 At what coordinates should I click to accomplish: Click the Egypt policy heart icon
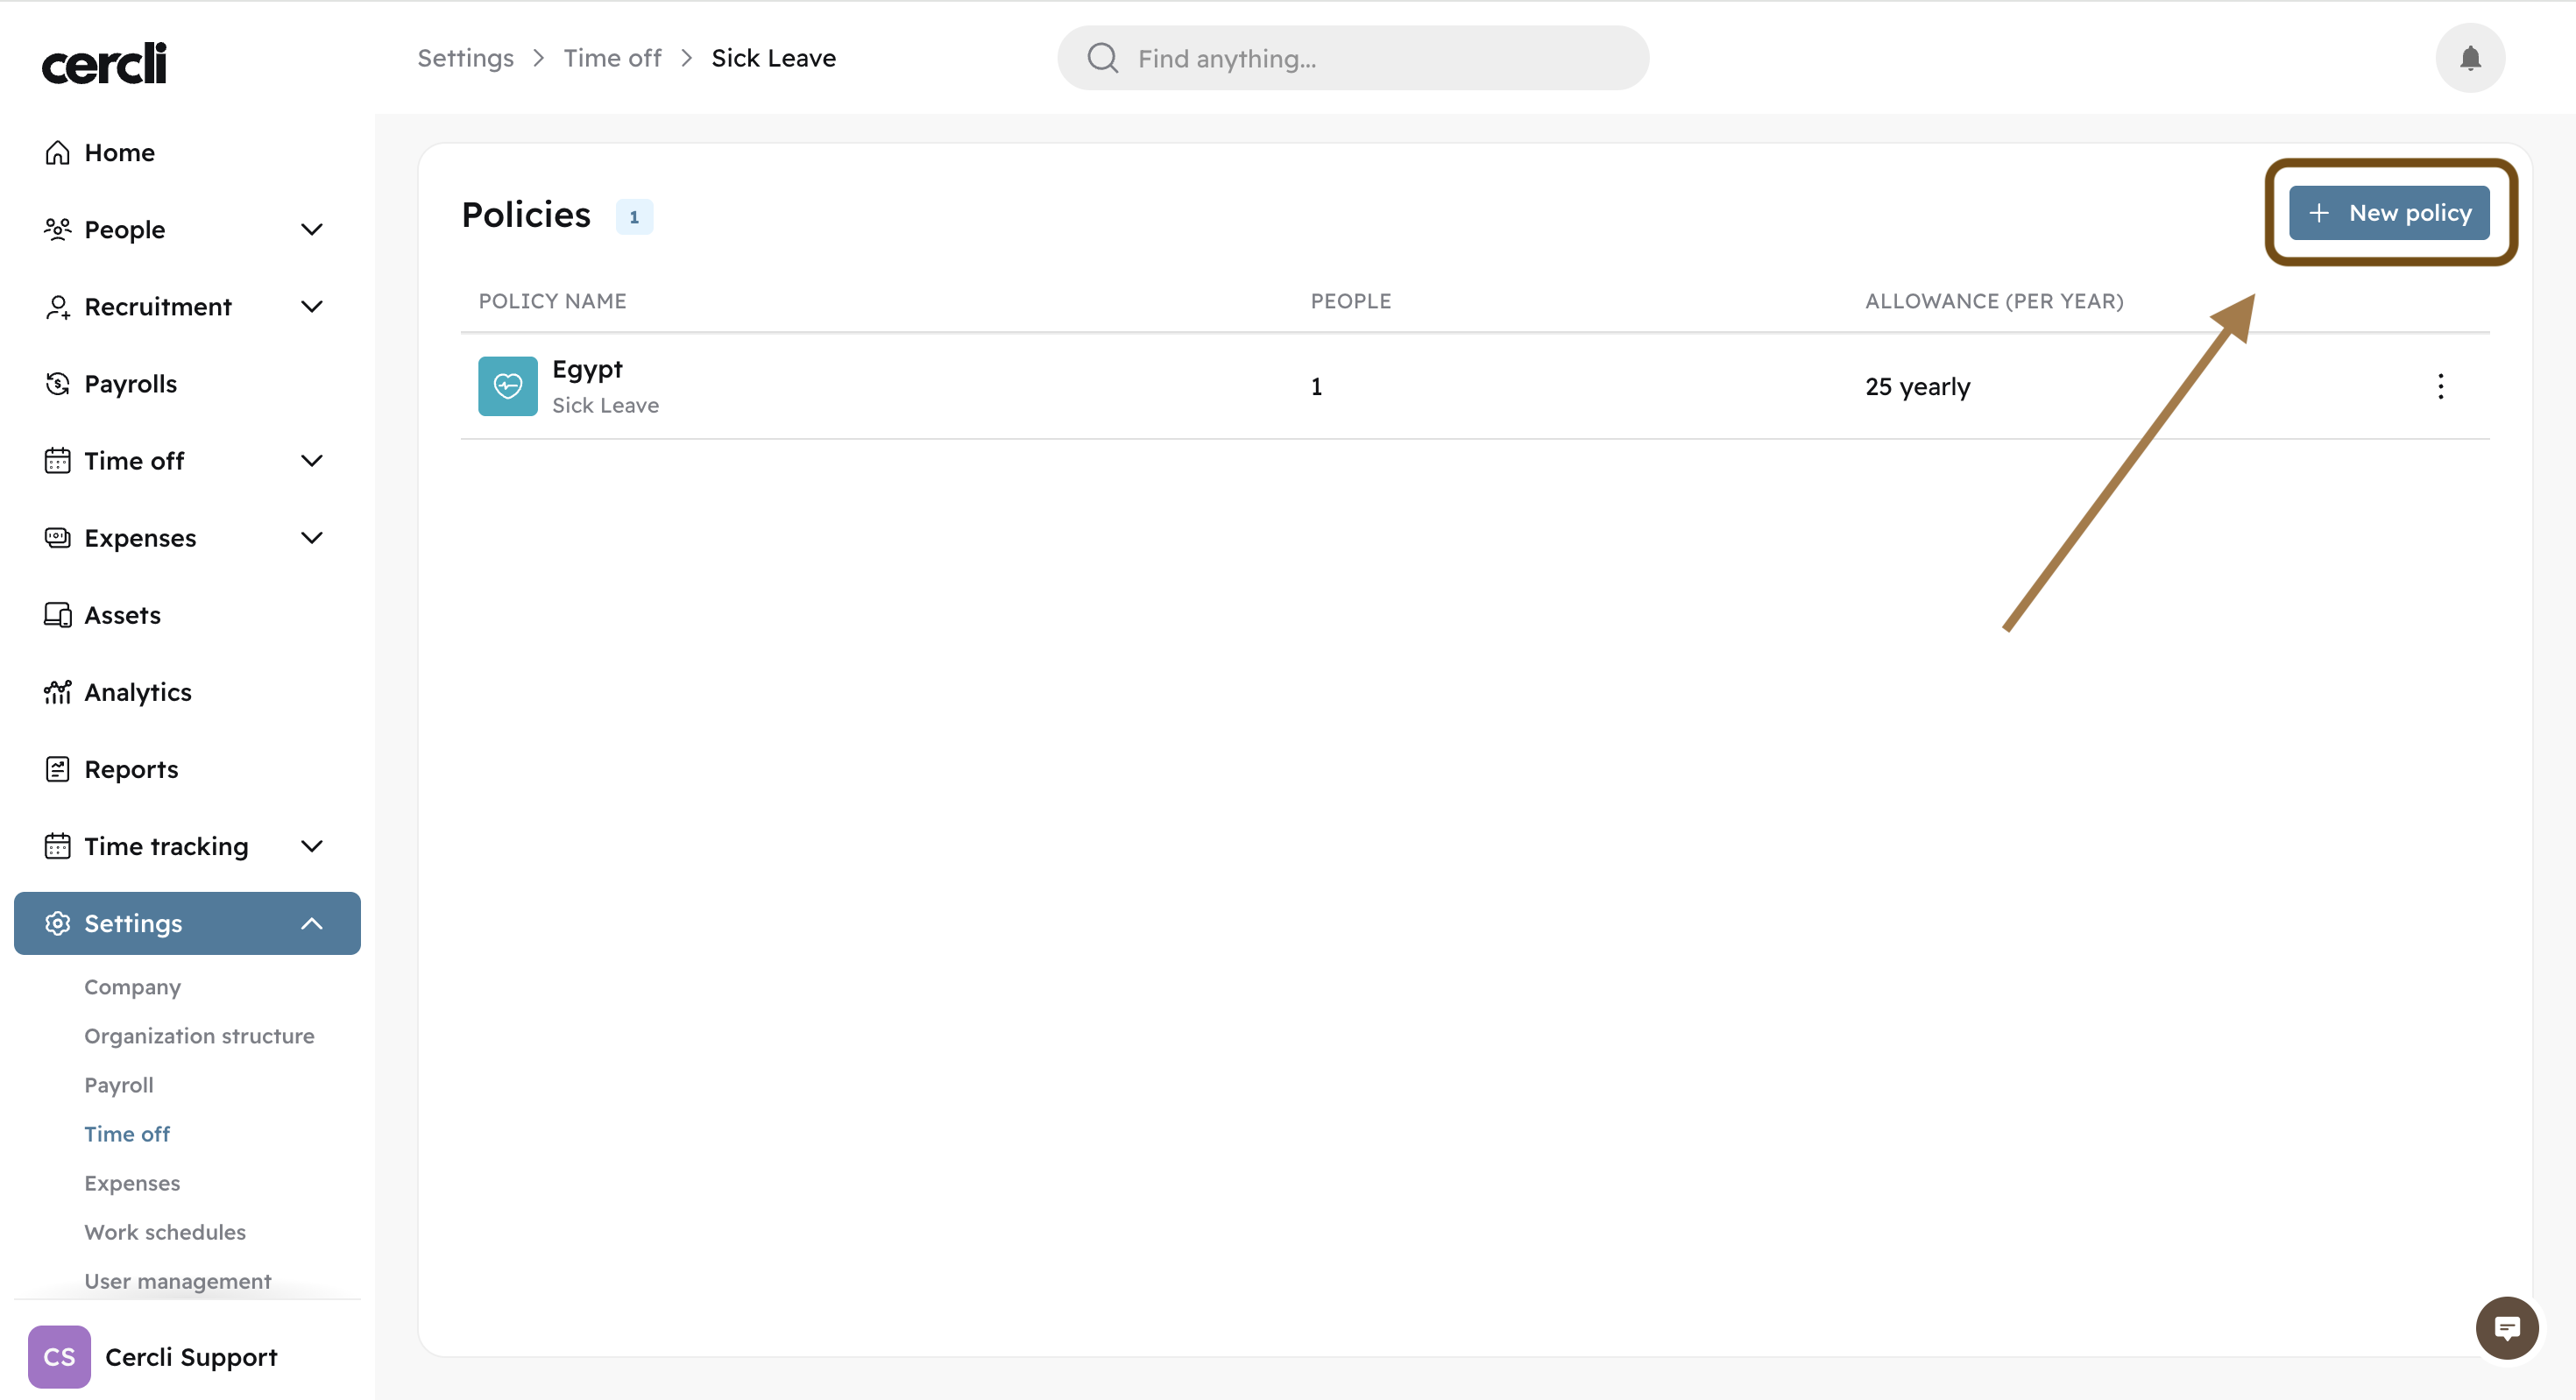click(507, 386)
